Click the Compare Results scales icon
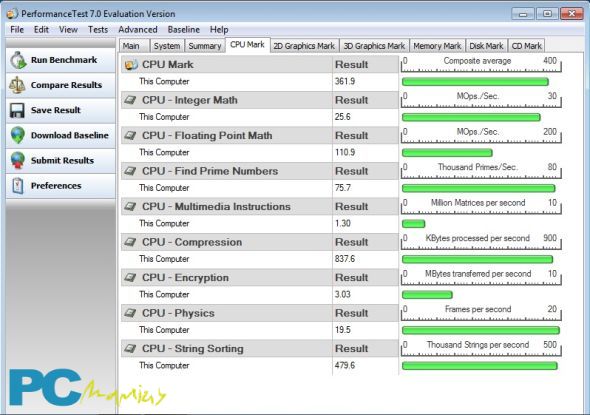 [17, 85]
